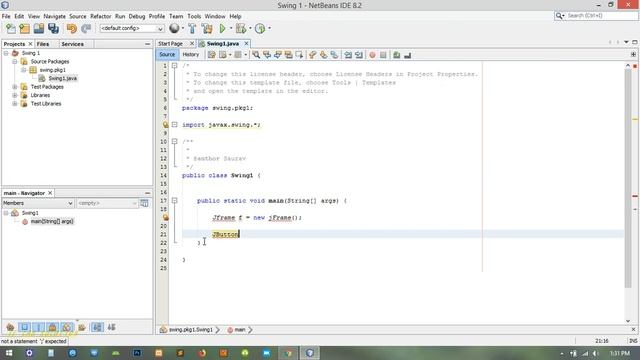Collapse the Source Packages node

point(15,62)
